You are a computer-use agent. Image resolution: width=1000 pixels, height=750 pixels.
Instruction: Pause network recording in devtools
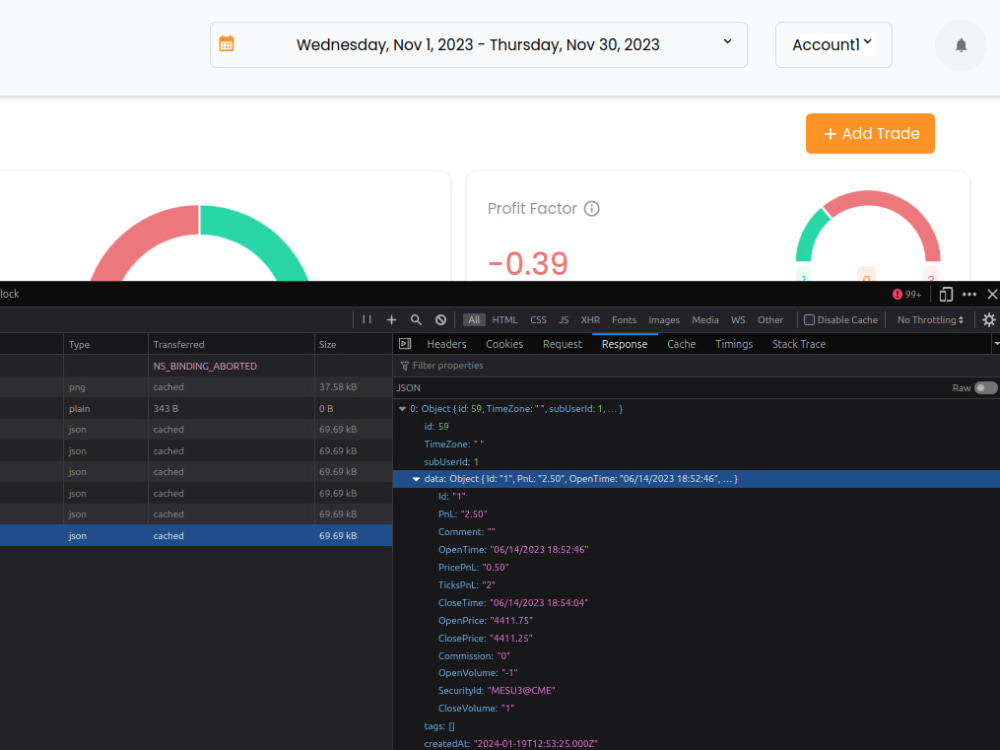point(367,320)
